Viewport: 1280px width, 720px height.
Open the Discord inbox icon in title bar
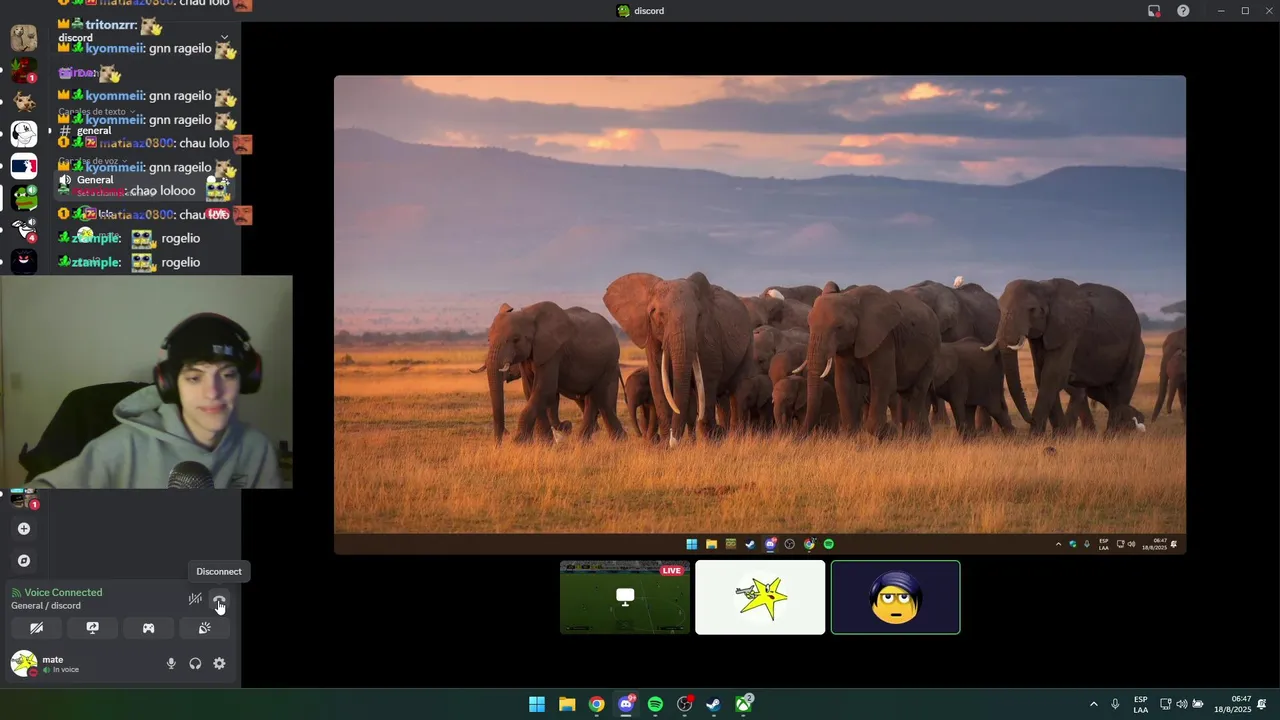point(1154,11)
